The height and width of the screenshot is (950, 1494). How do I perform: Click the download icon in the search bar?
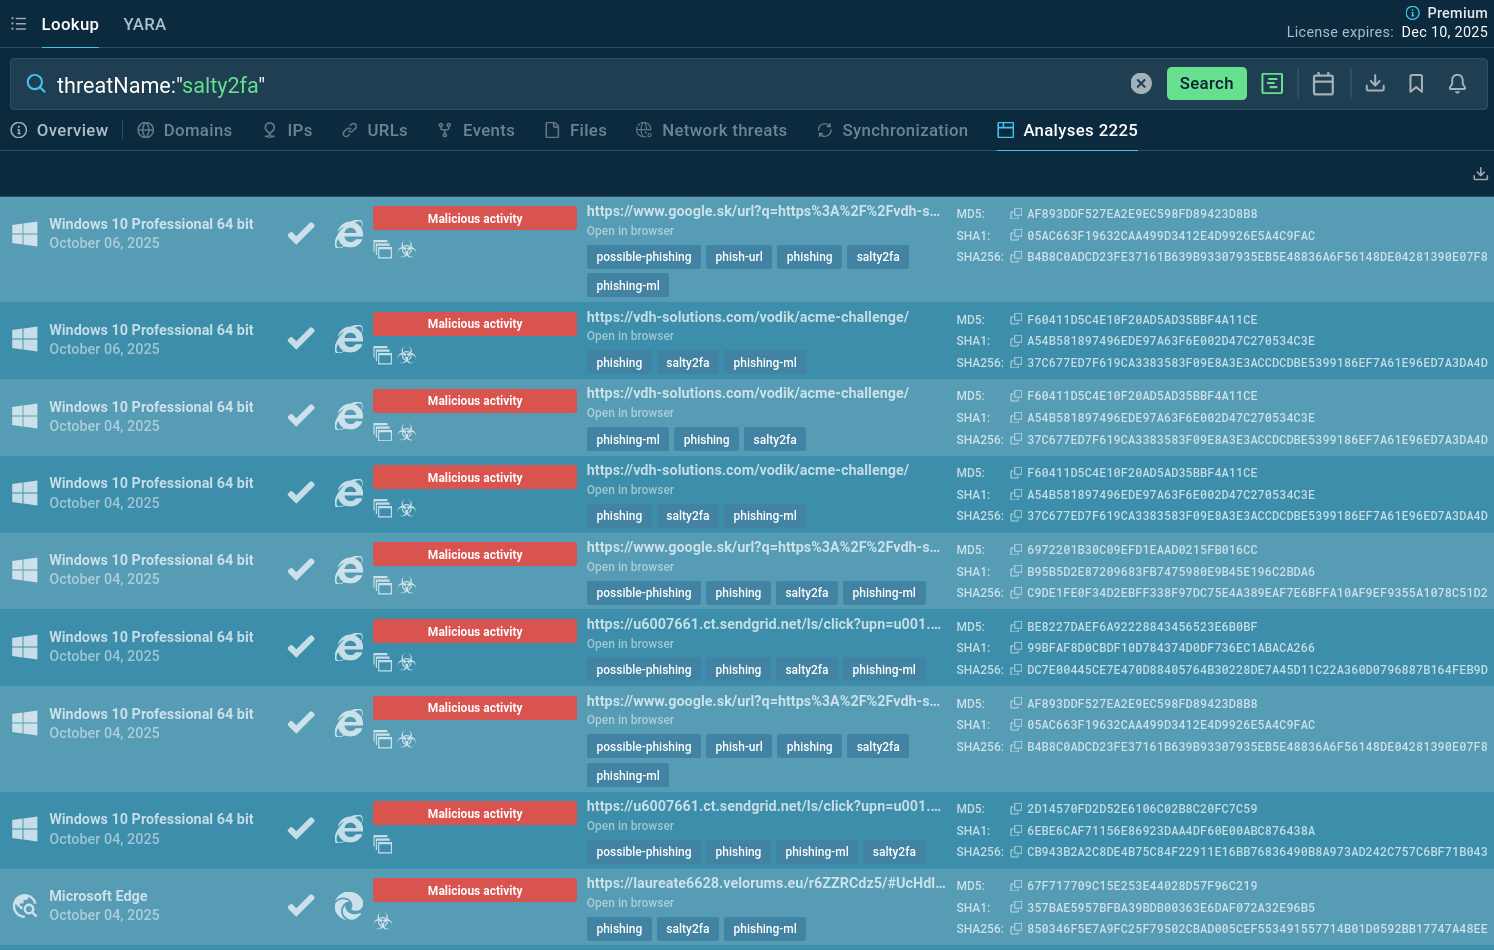(1375, 84)
